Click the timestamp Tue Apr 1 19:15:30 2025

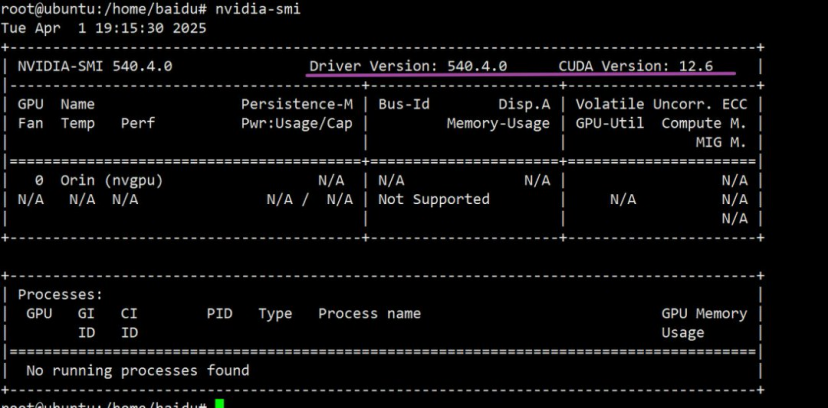point(104,28)
